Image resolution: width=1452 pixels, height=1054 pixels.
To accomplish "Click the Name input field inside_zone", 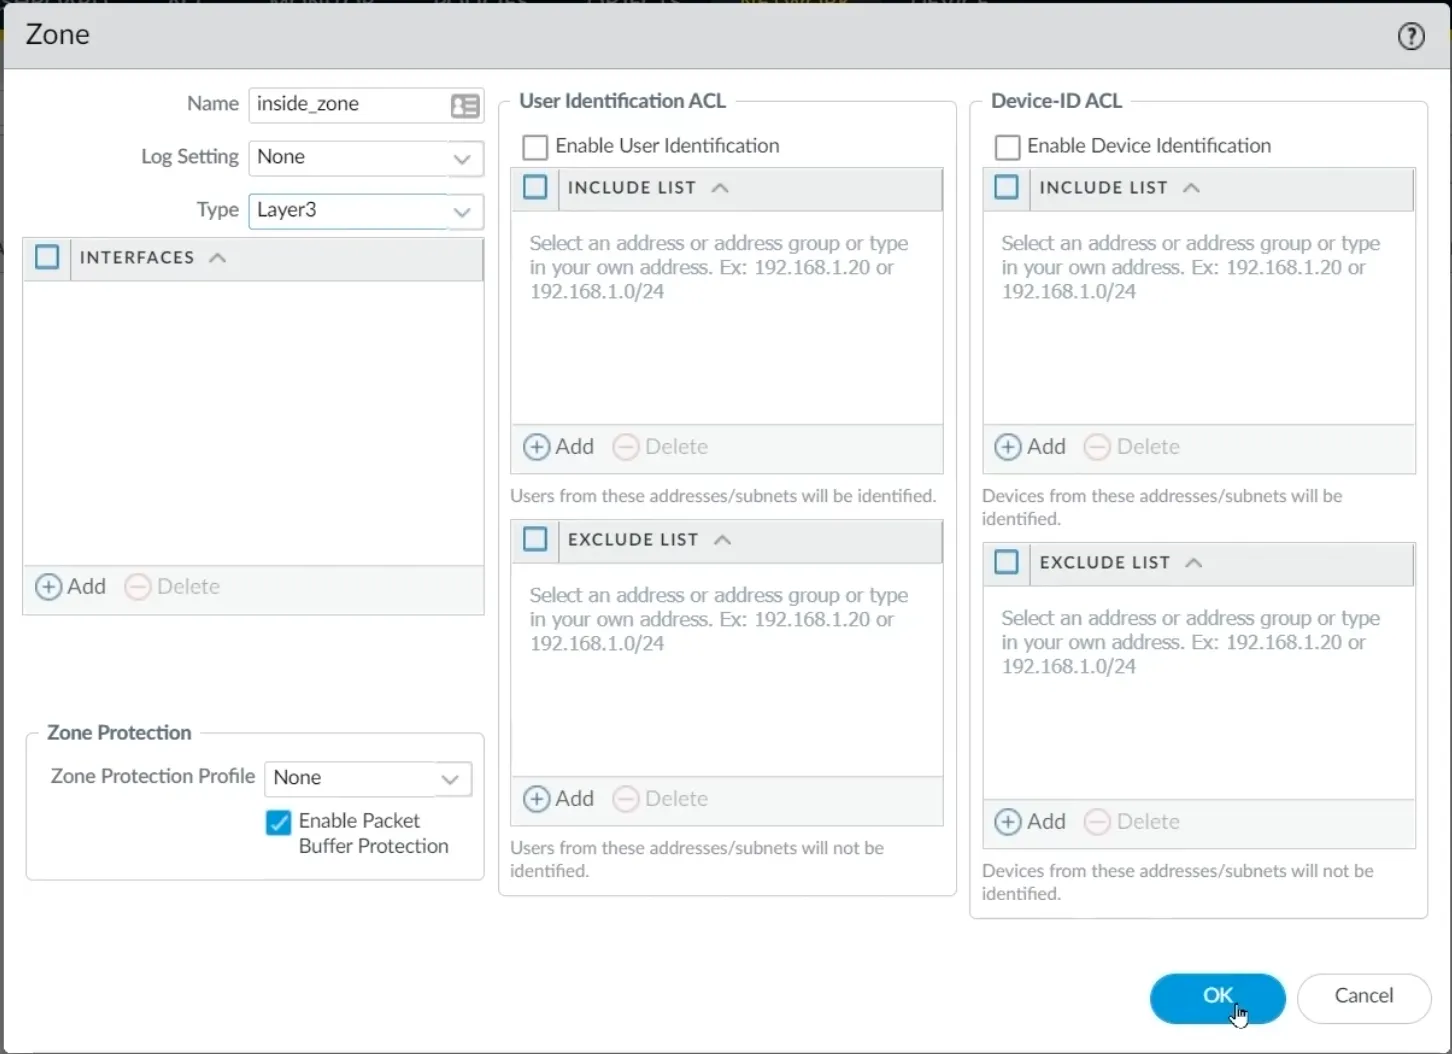I will [x=348, y=104].
